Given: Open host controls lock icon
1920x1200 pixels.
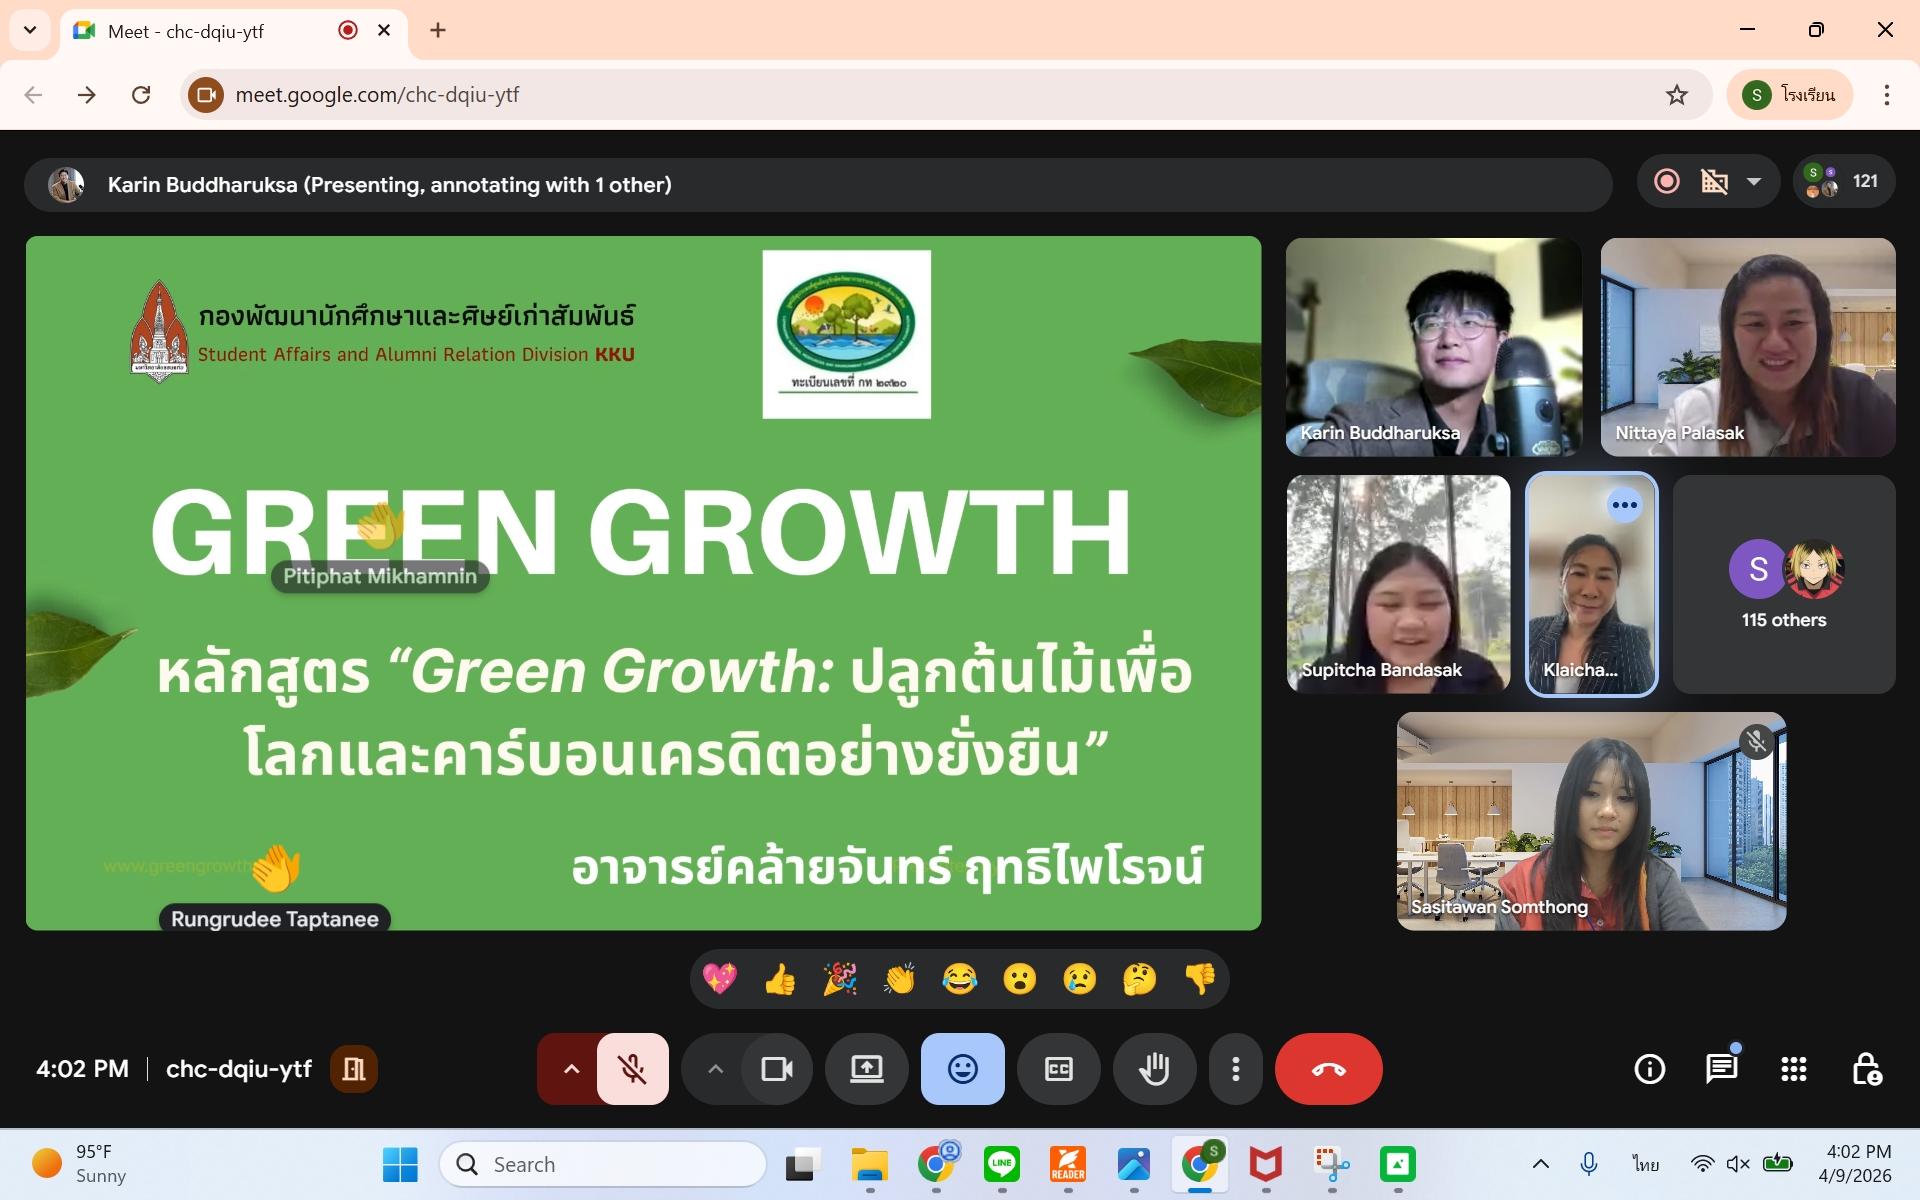Looking at the screenshot, I should tap(1865, 1069).
